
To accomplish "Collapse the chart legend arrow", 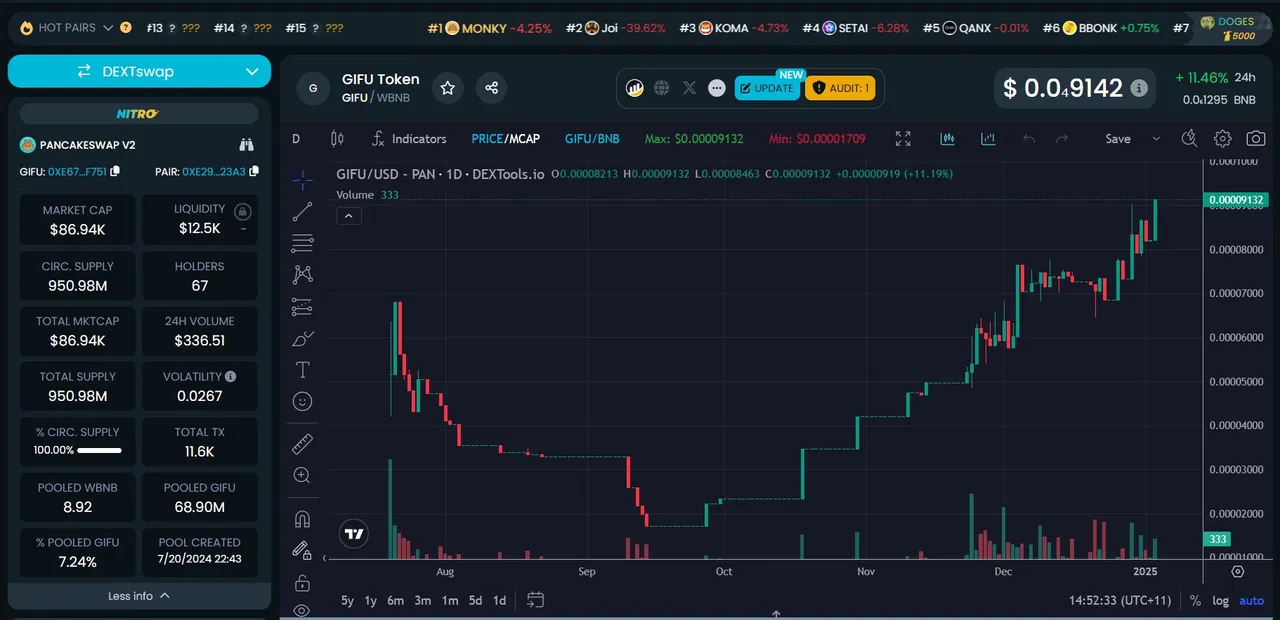I will [348, 215].
